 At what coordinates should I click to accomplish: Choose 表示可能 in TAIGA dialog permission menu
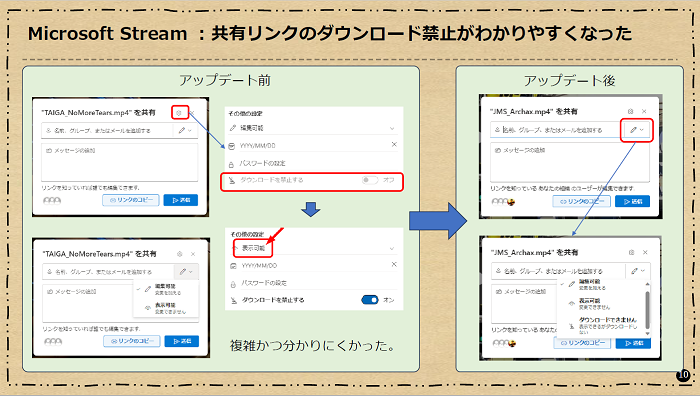[166, 308]
